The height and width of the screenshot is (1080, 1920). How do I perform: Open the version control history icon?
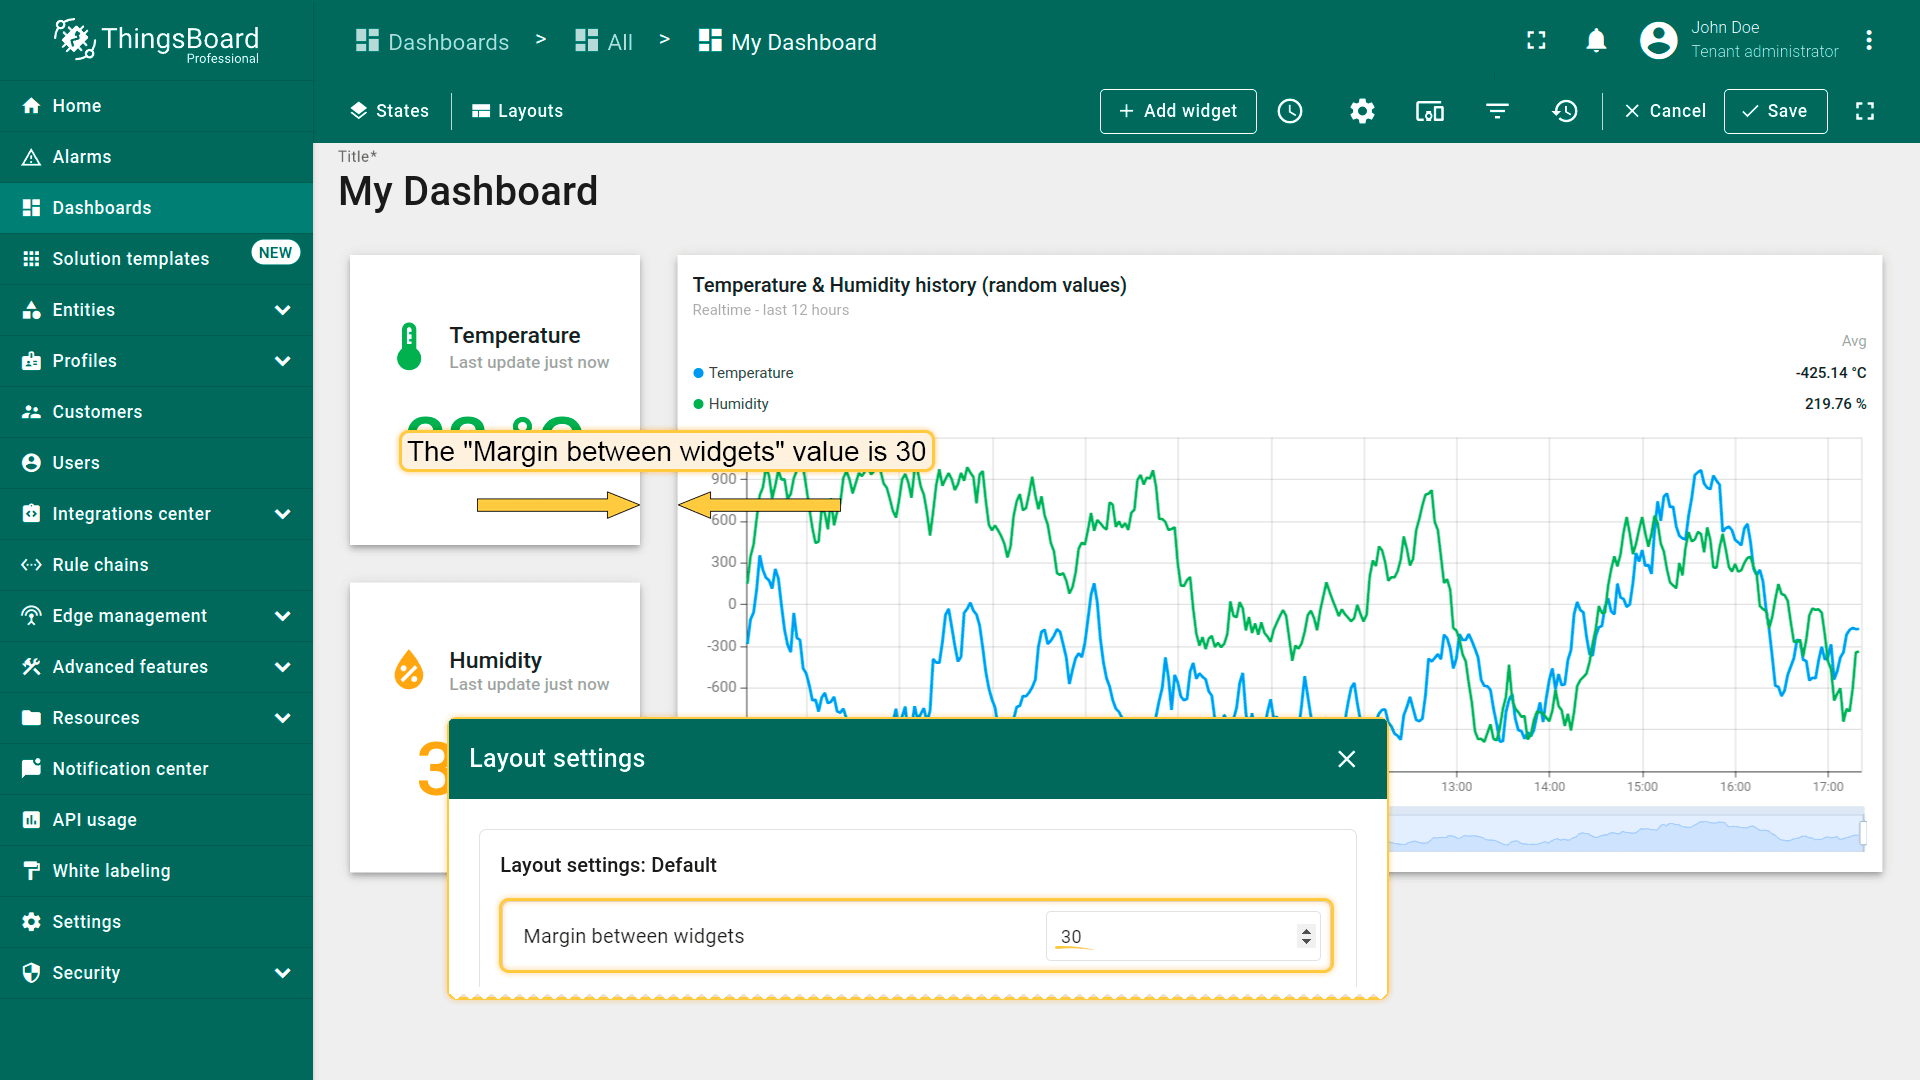(1565, 111)
